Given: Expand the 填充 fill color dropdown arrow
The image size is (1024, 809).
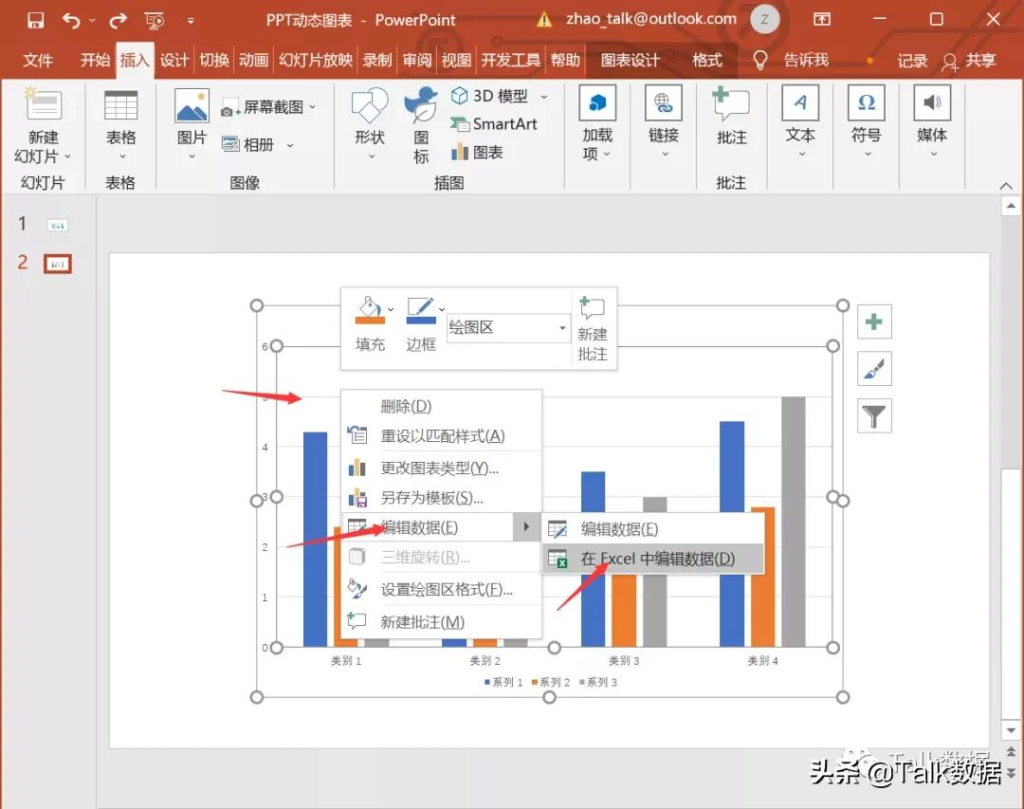Looking at the screenshot, I should coord(390,308).
